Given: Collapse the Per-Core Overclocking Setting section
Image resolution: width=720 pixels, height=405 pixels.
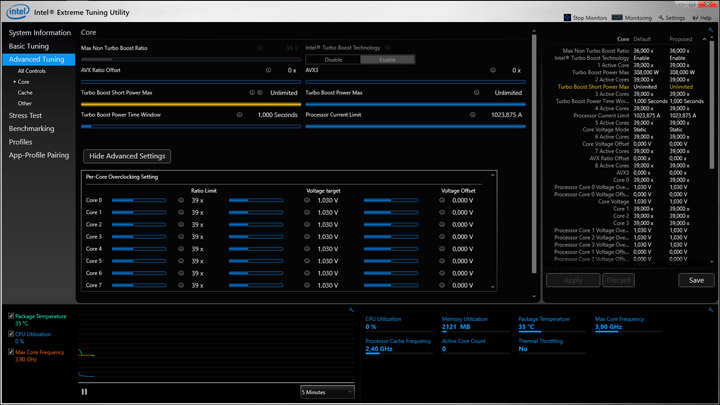Looking at the screenshot, I should [492, 176].
